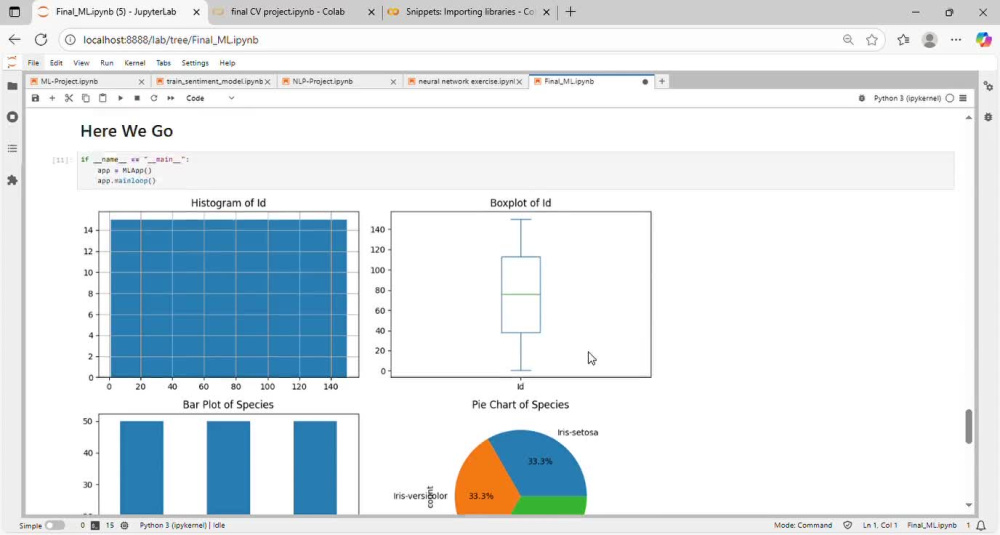Click the Here We Go heading

126,131
